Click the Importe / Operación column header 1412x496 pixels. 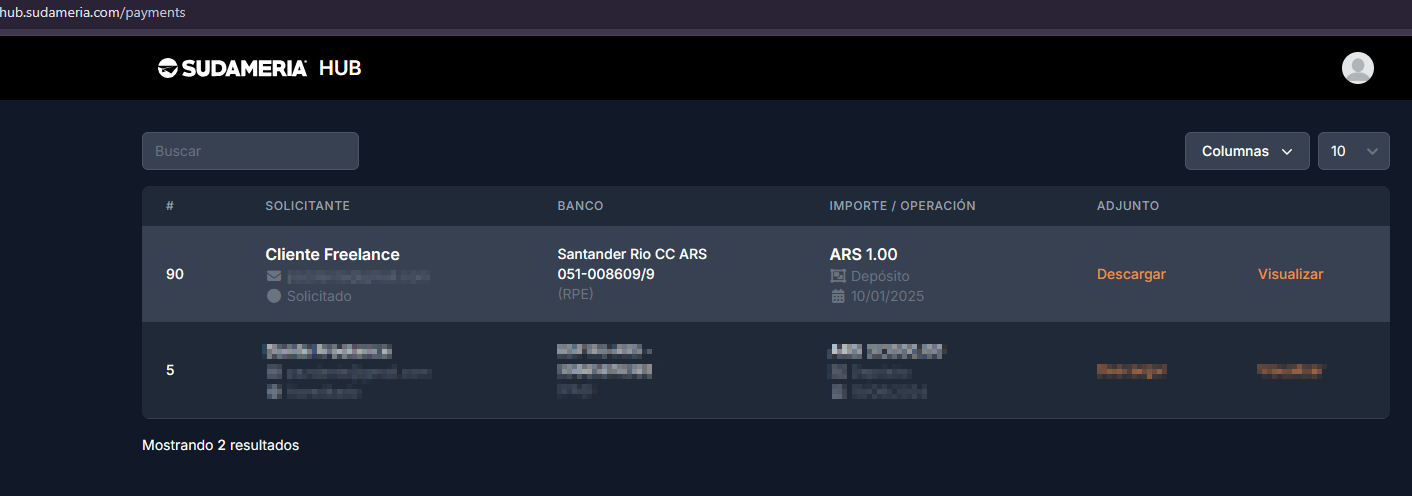click(x=902, y=206)
